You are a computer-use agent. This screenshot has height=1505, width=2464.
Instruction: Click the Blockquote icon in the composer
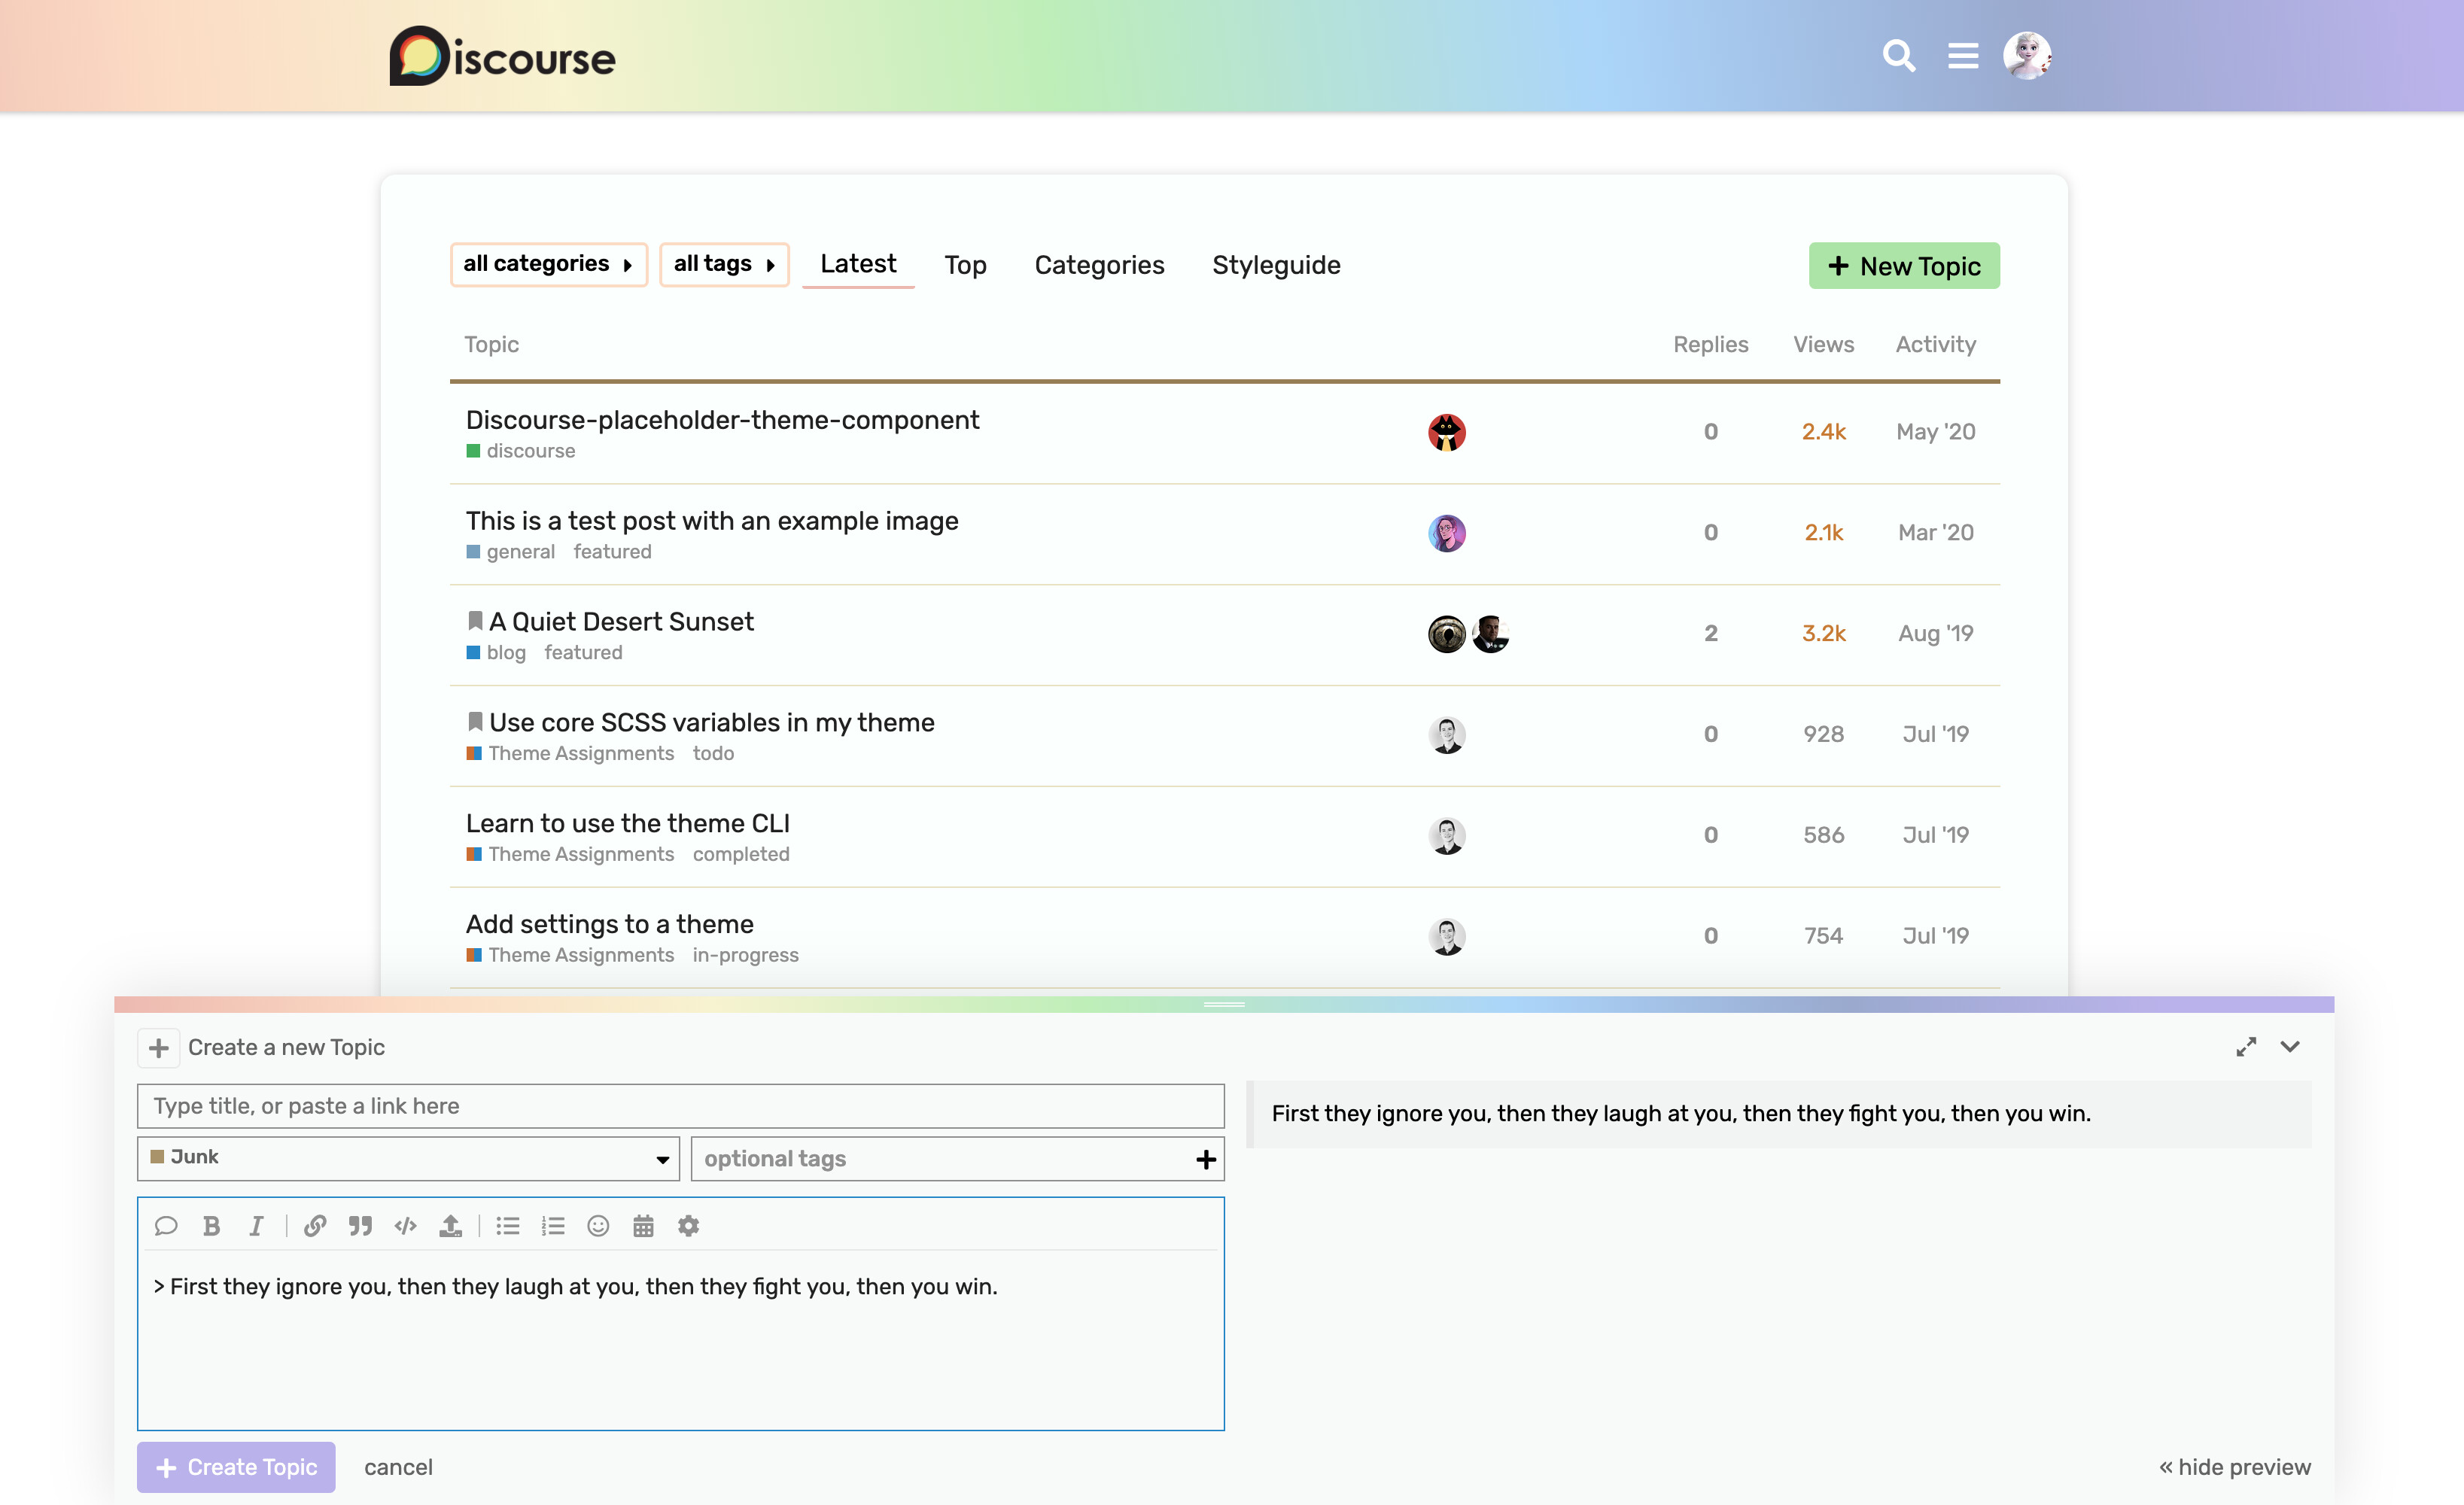[360, 1225]
